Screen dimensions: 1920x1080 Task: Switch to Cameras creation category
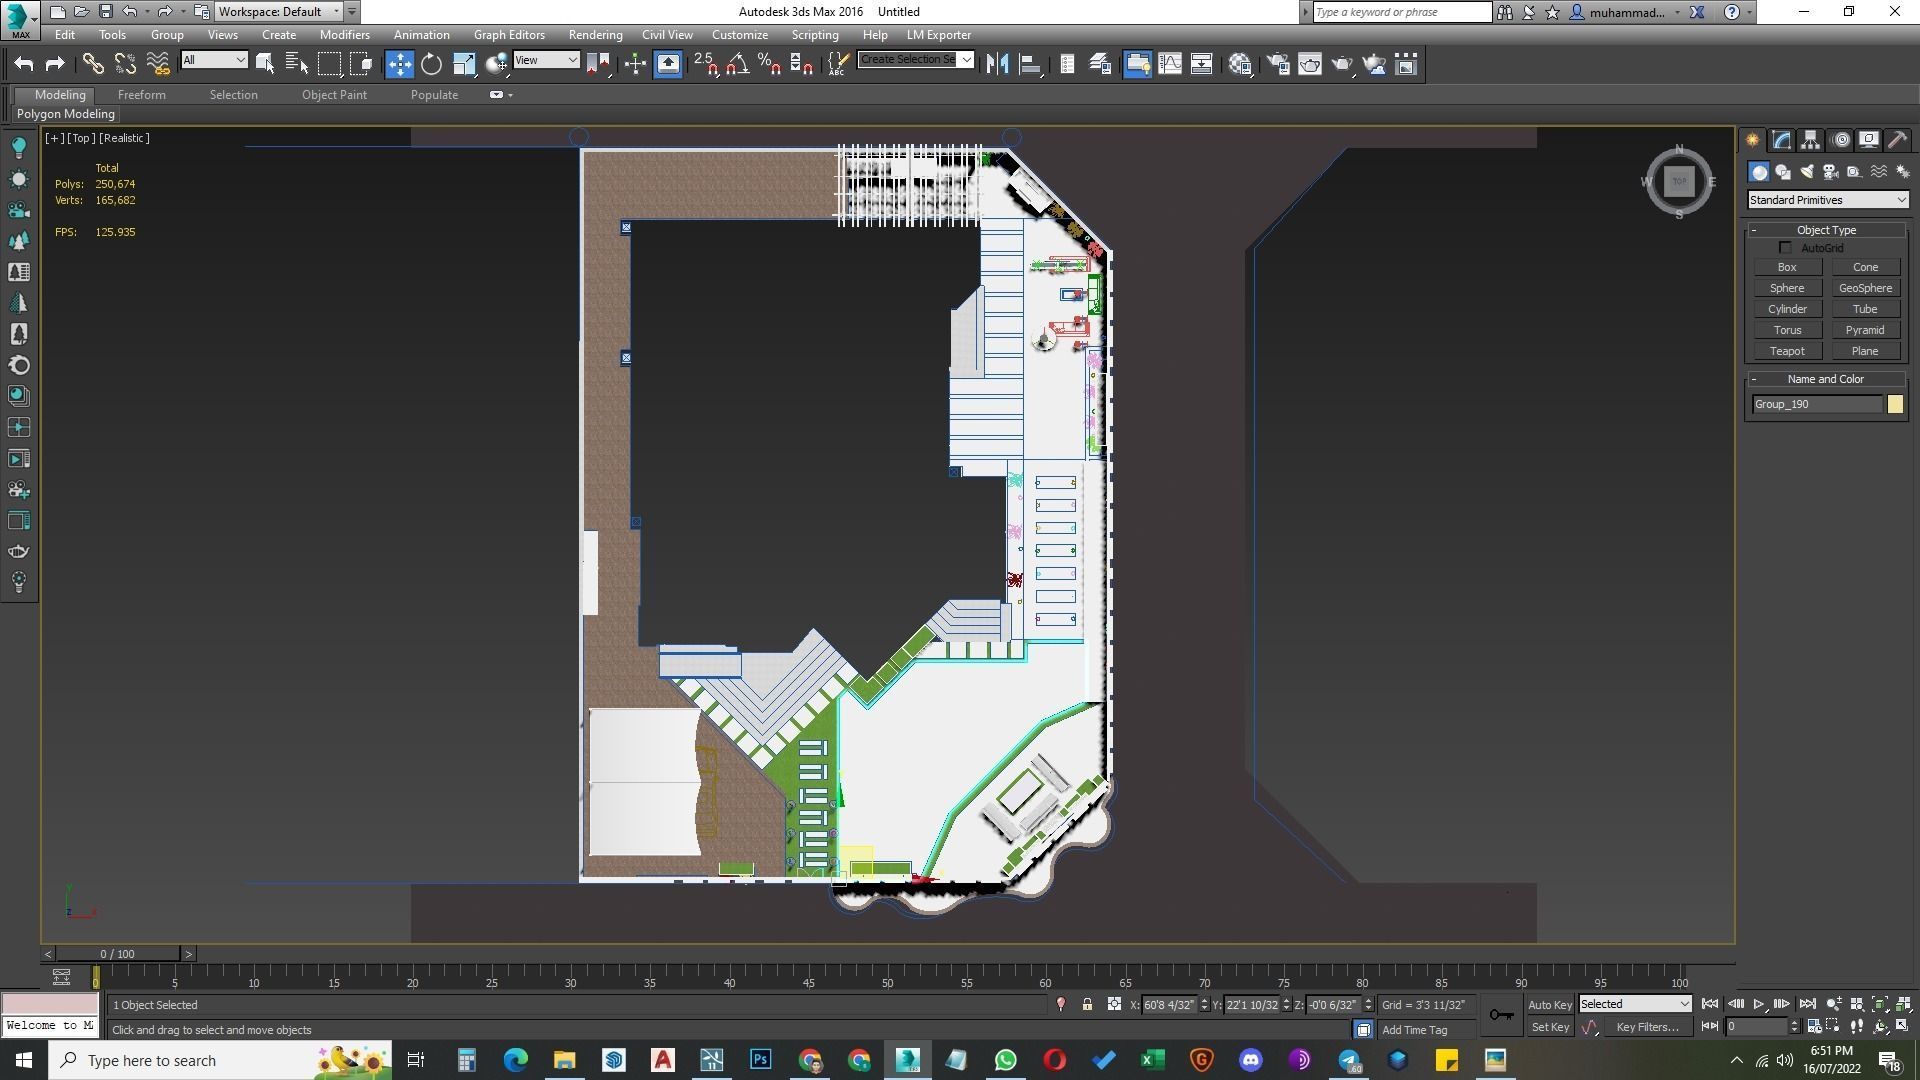pos(1831,172)
